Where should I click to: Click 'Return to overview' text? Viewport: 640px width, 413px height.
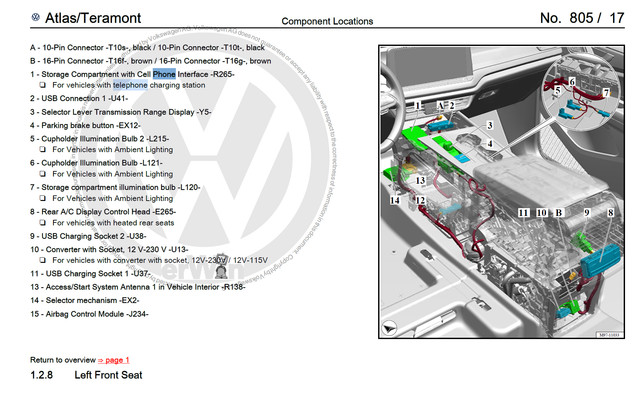pyautogui.click(x=63, y=360)
